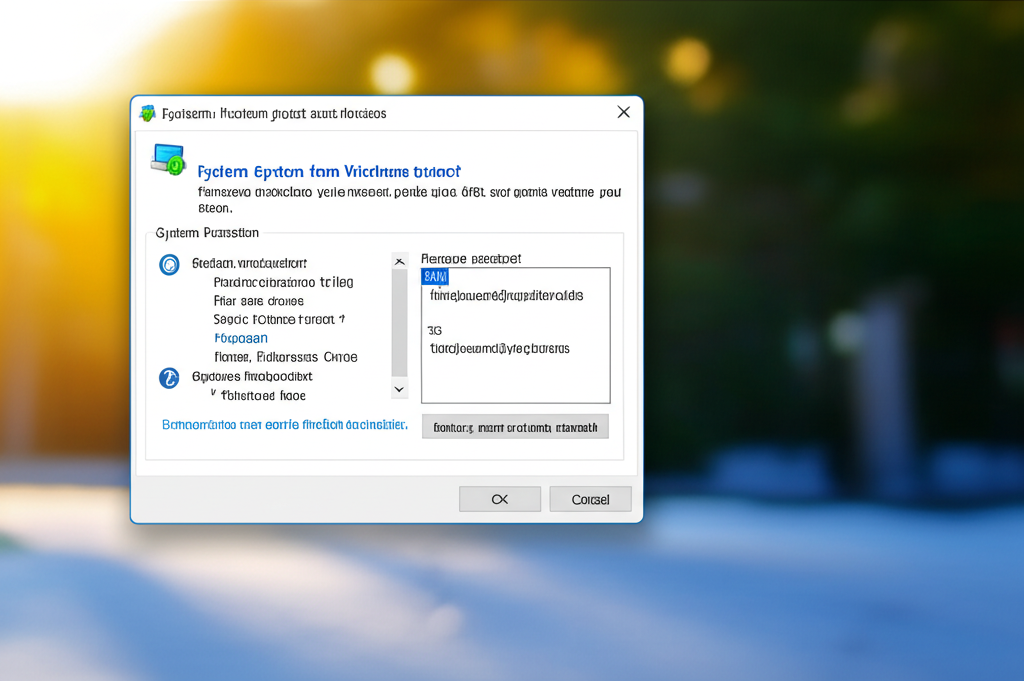Click the blue circle icon beside "Gpdoves"
Screen dimensions: 1024x681
[170, 377]
